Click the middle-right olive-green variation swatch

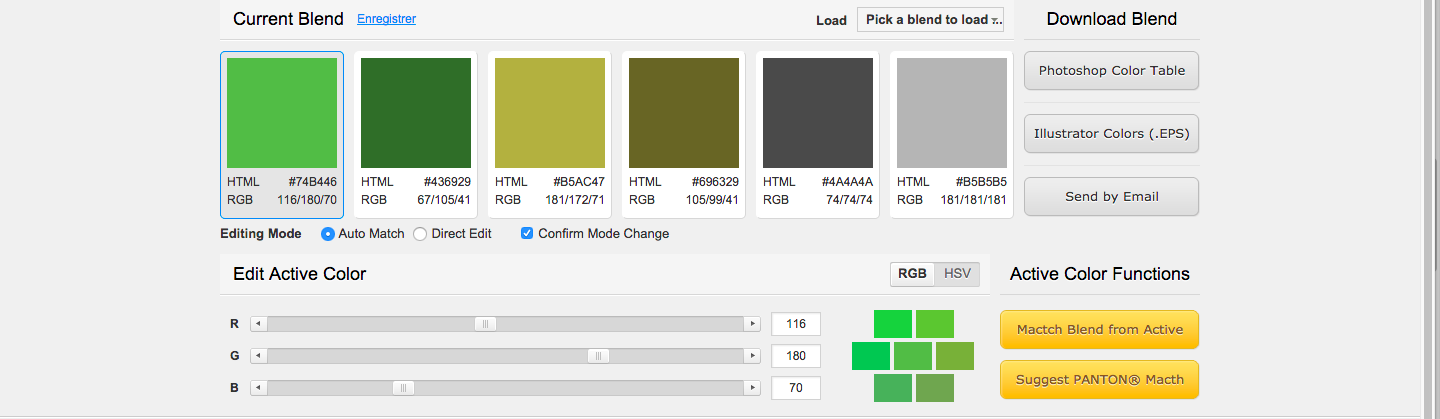pos(955,356)
